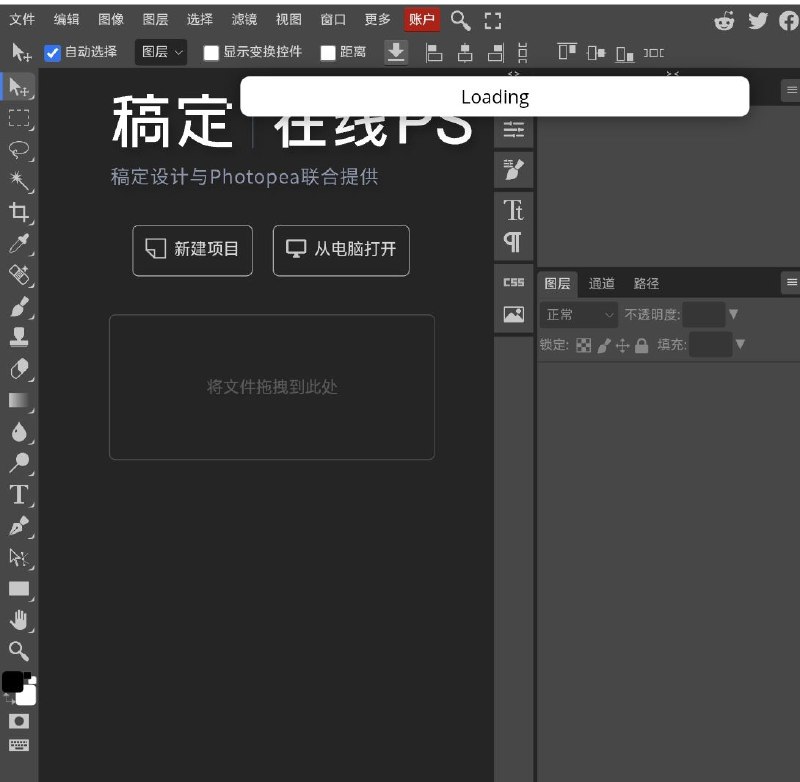The width and height of the screenshot is (800, 782).
Task: Click the 从电脑打开 button
Action: 341,250
